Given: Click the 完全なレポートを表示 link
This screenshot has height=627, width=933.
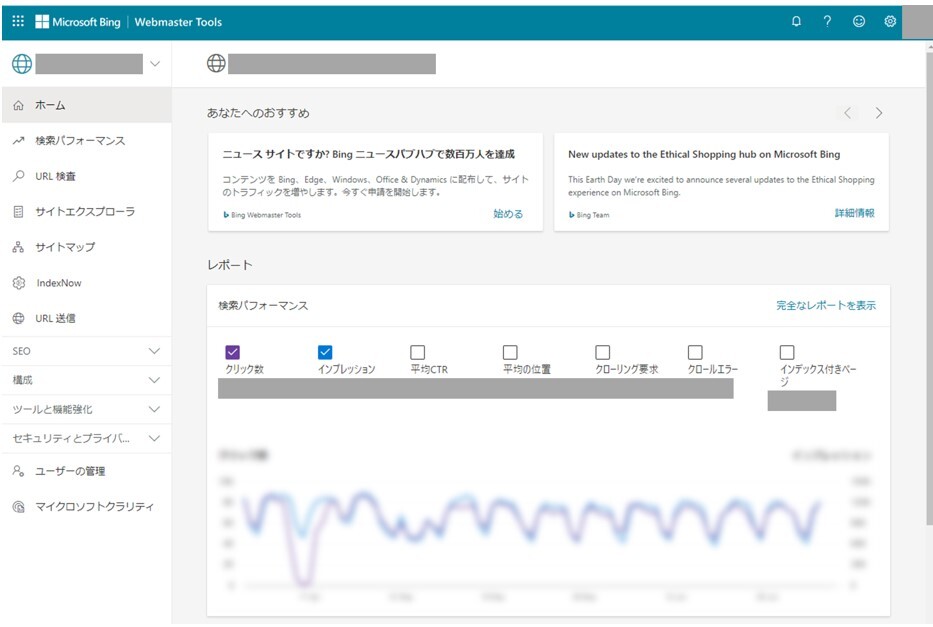Looking at the screenshot, I should click(x=825, y=305).
